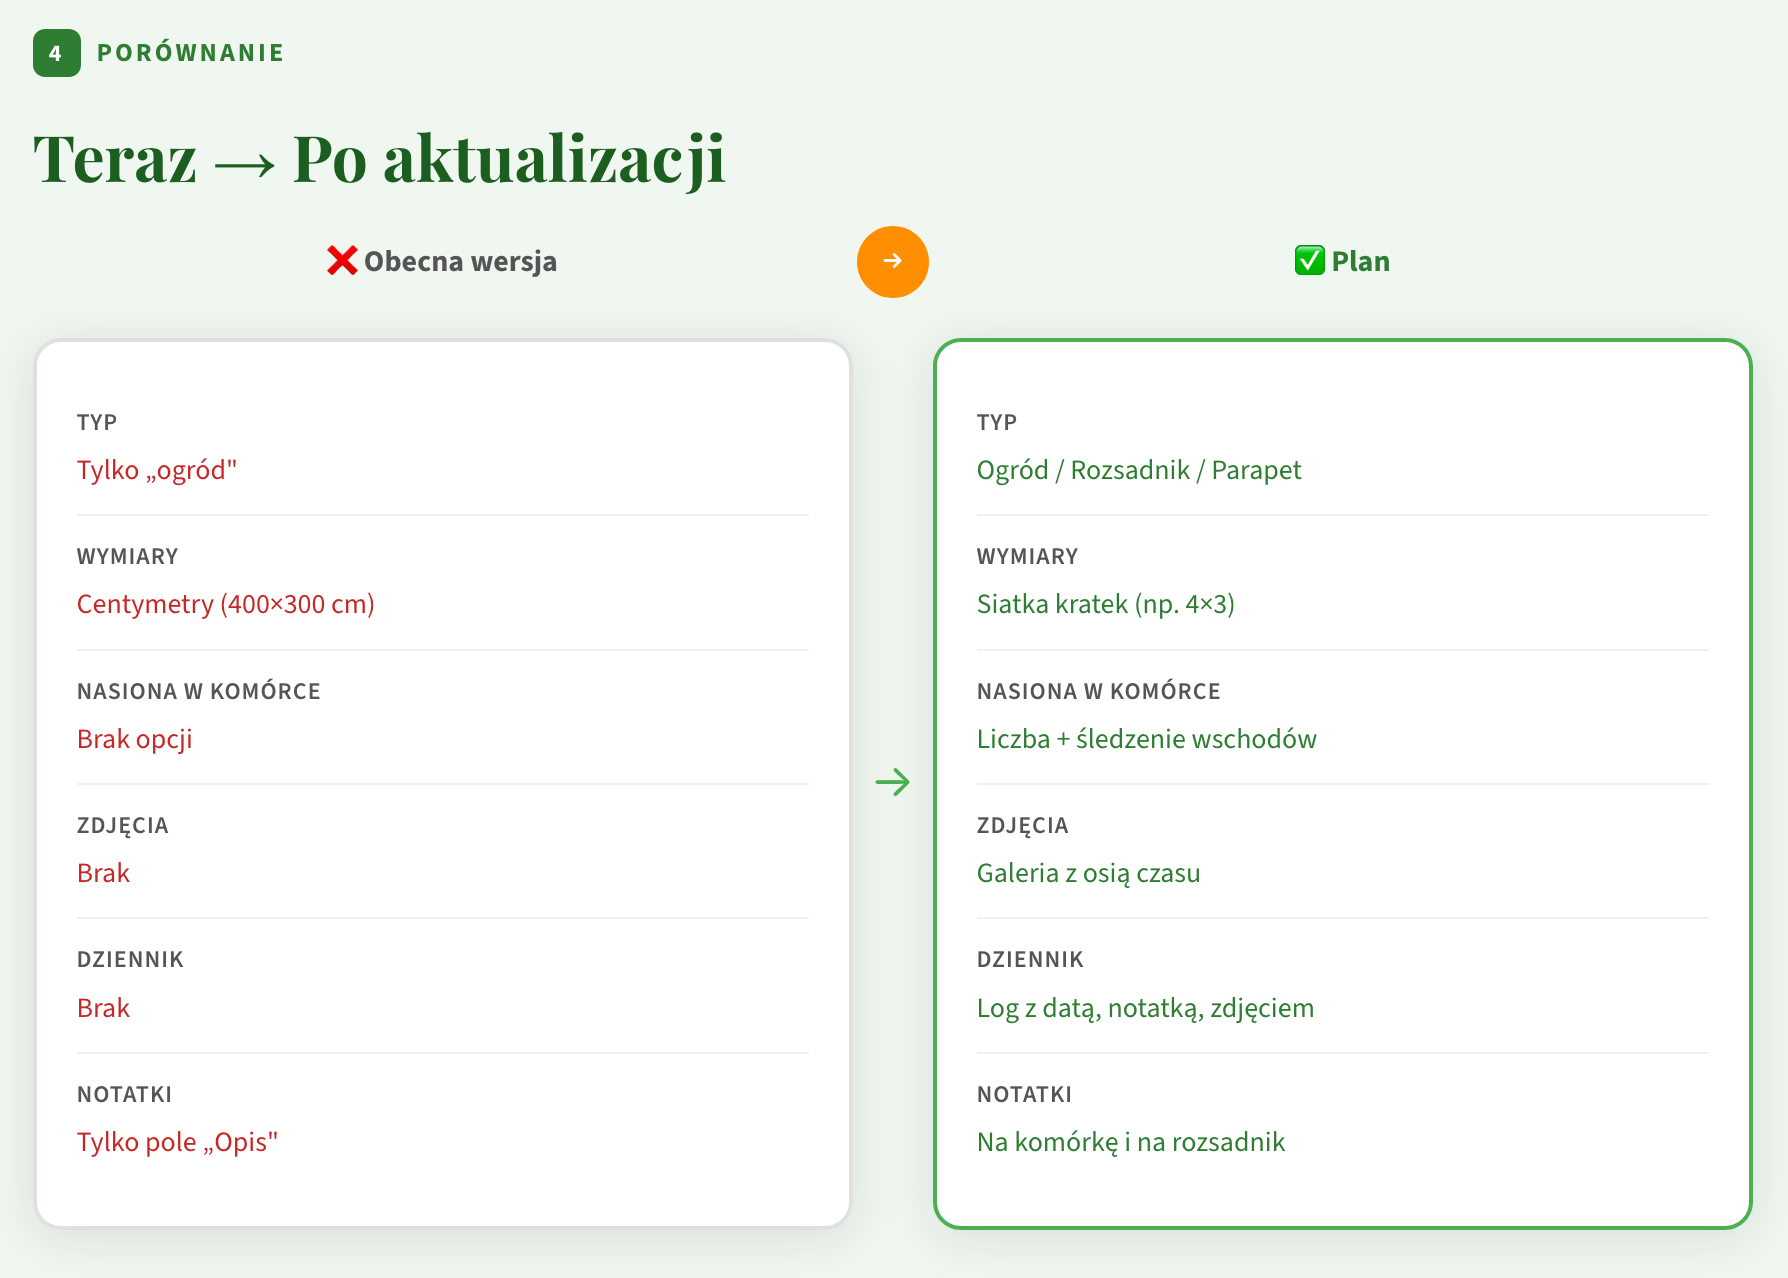1788x1278 pixels.
Task: Click Galeria z osią czasu entry
Action: (1088, 873)
